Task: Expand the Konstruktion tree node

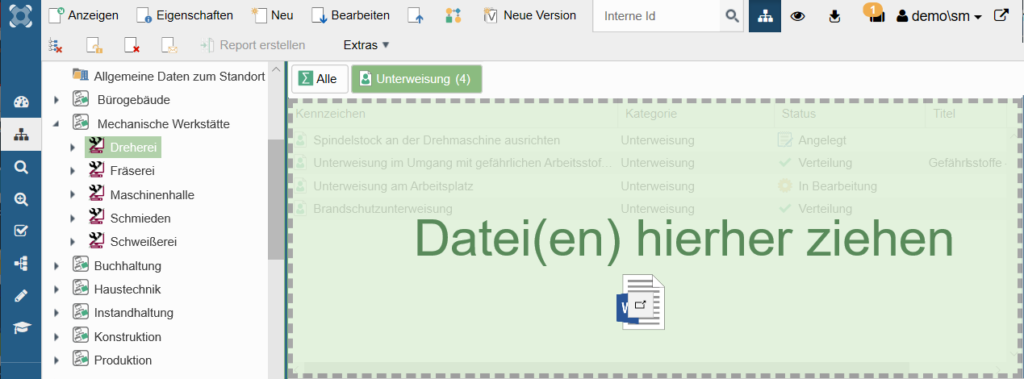Action: [x=56, y=337]
